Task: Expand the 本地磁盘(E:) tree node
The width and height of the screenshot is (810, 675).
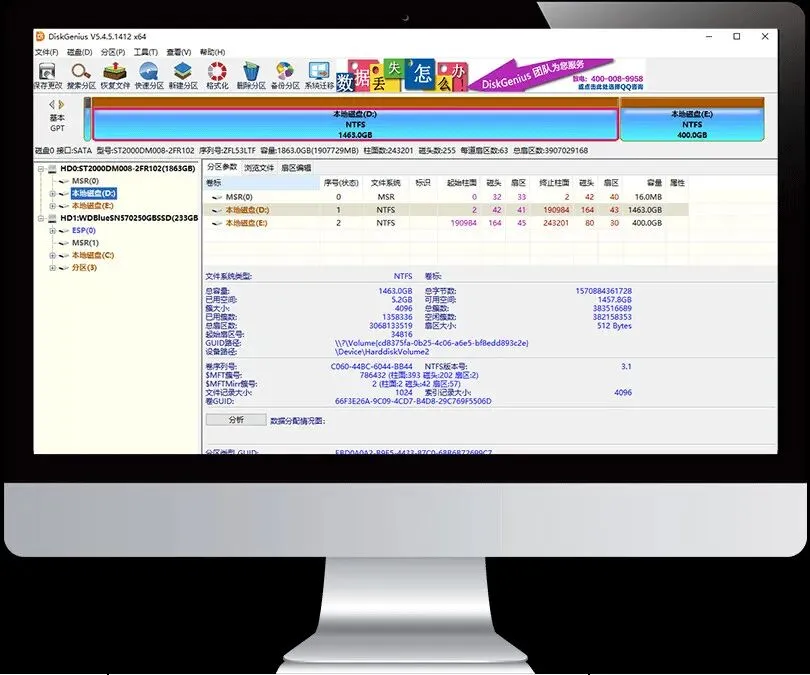Action: pyautogui.click(x=52, y=206)
